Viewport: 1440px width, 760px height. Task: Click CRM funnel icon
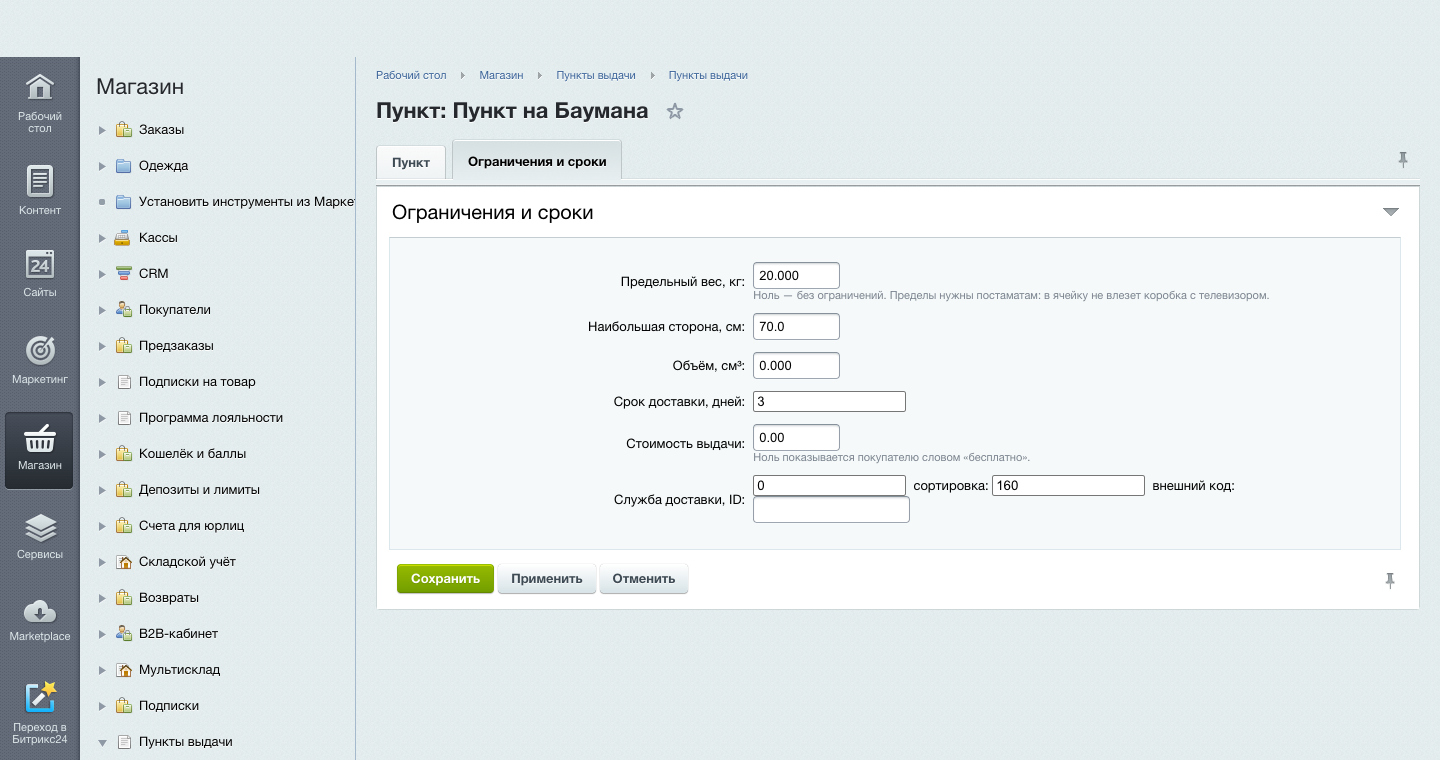[x=123, y=274]
